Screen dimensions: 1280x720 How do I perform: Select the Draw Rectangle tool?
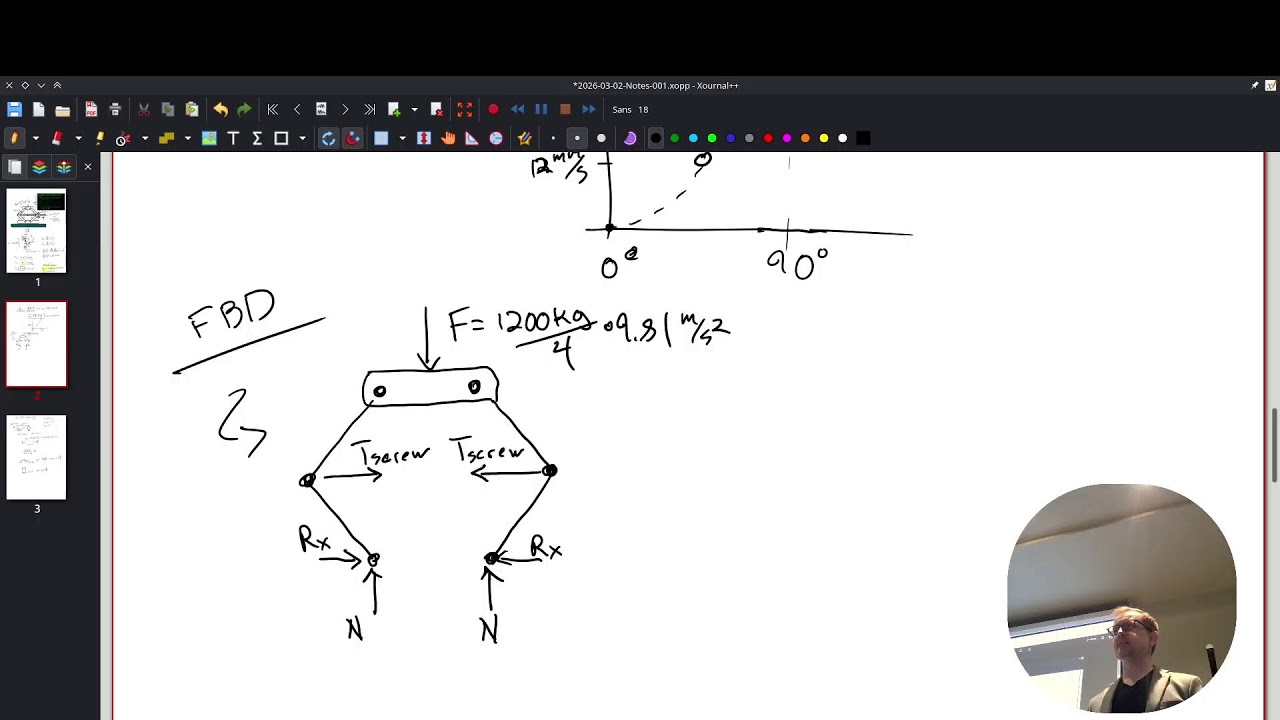(x=281, y=138)
